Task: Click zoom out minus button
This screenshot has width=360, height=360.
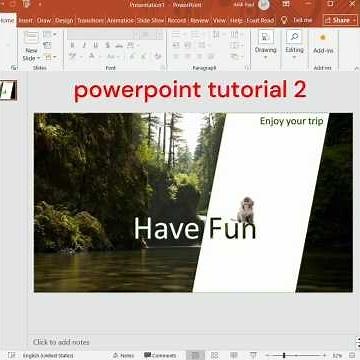Action: tap(267, 355)
